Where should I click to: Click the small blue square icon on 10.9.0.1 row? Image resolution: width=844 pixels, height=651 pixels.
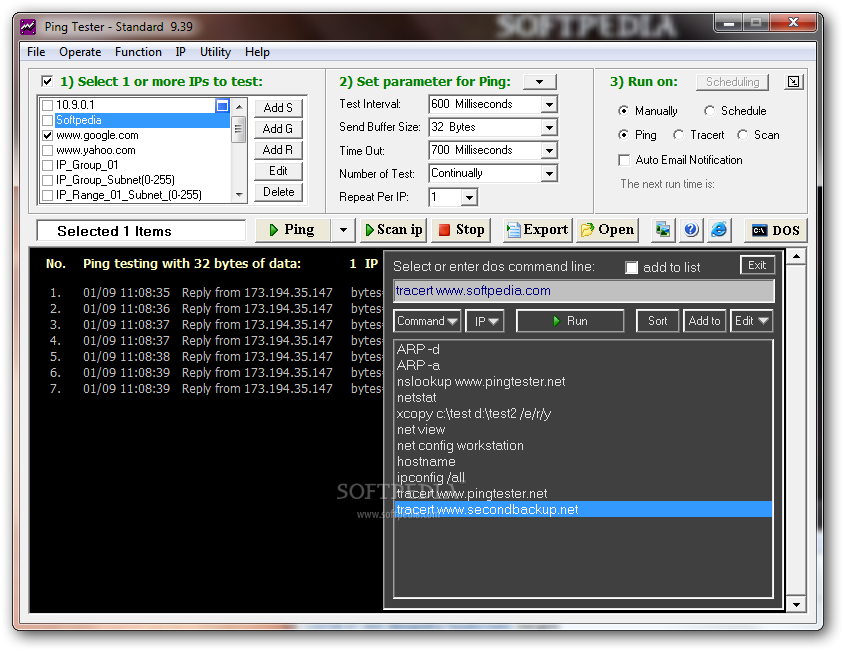point(222,106)
